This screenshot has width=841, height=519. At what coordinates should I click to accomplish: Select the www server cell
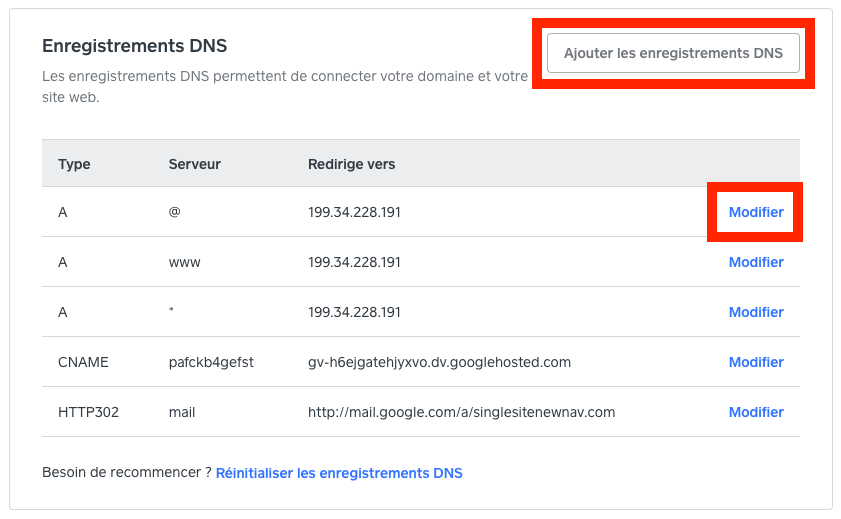(185, 263)
